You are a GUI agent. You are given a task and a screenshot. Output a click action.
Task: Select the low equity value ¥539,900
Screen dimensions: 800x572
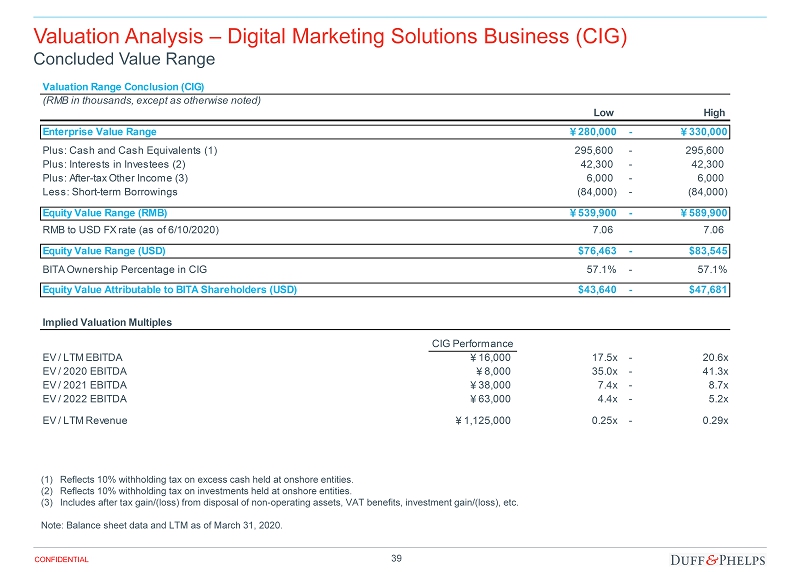(592, 213)
